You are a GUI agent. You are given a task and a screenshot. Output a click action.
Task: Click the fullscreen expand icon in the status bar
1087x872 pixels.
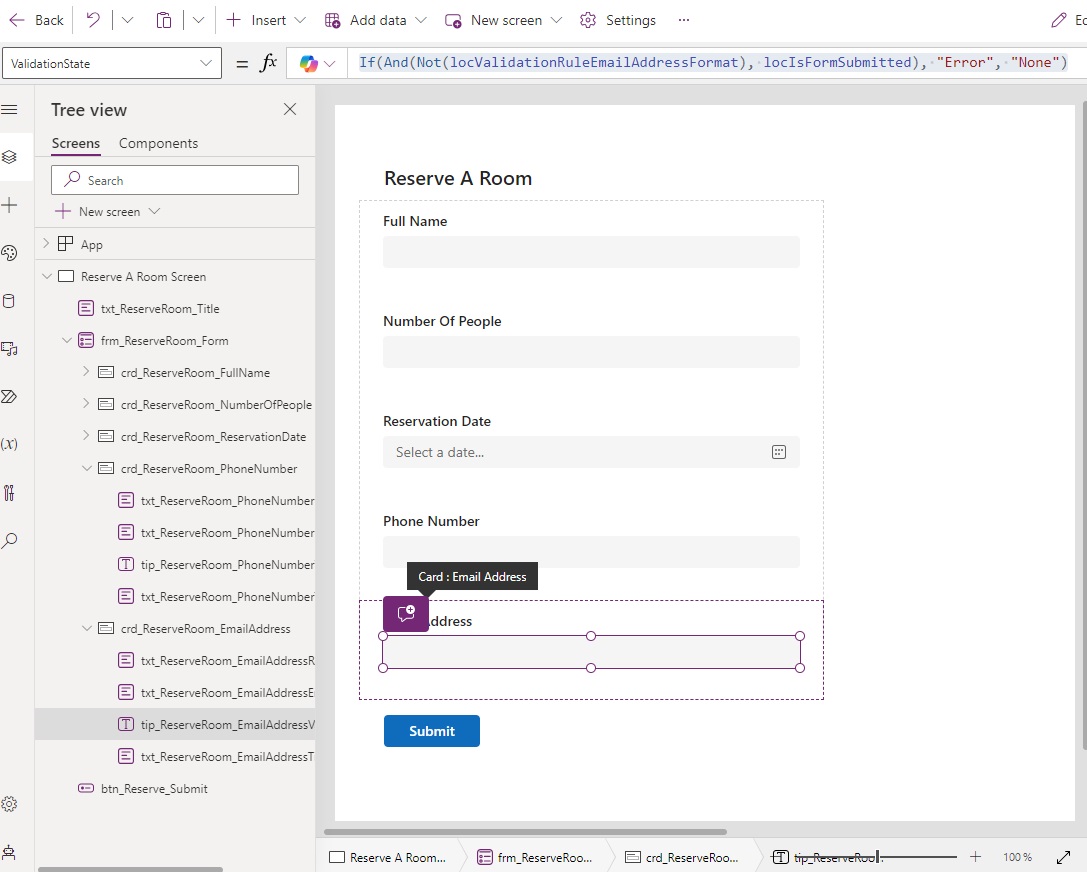coord(1063,857)
